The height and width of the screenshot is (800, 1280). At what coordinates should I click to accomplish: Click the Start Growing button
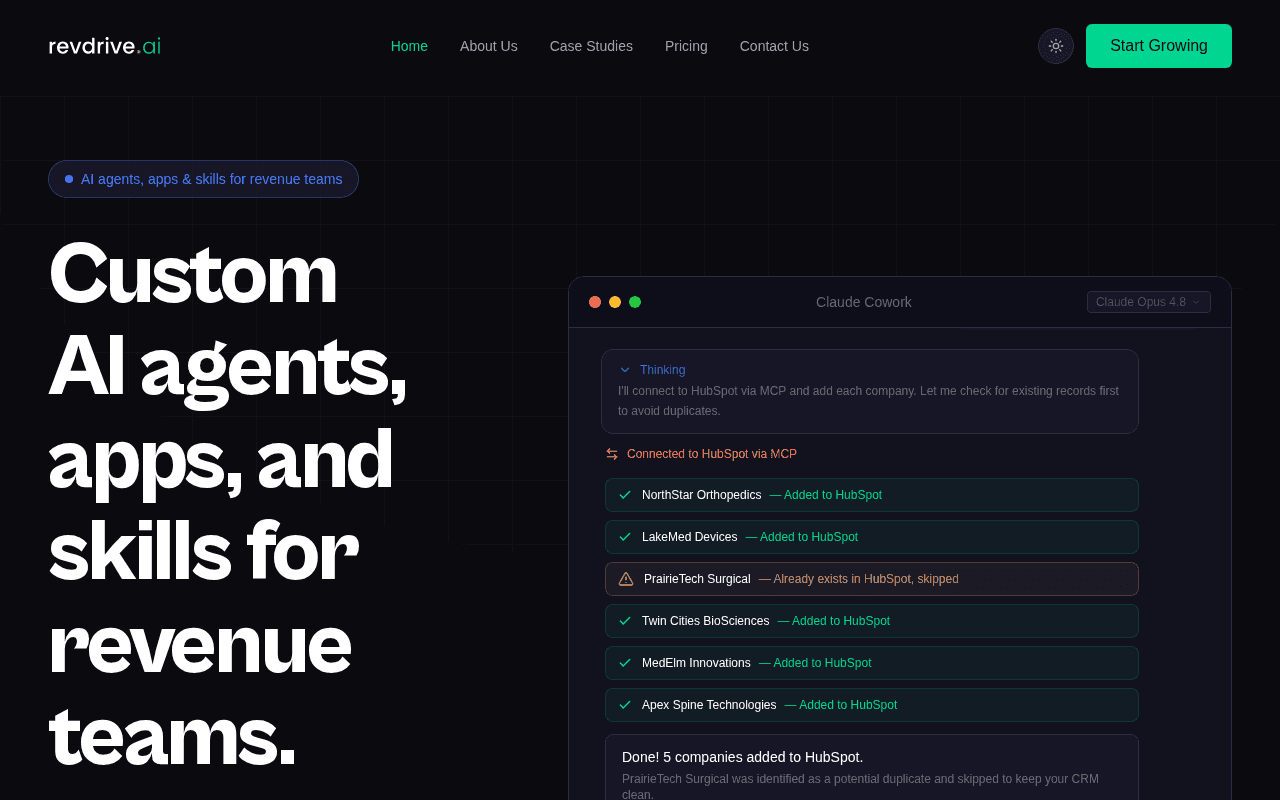tap(1159, 46)
